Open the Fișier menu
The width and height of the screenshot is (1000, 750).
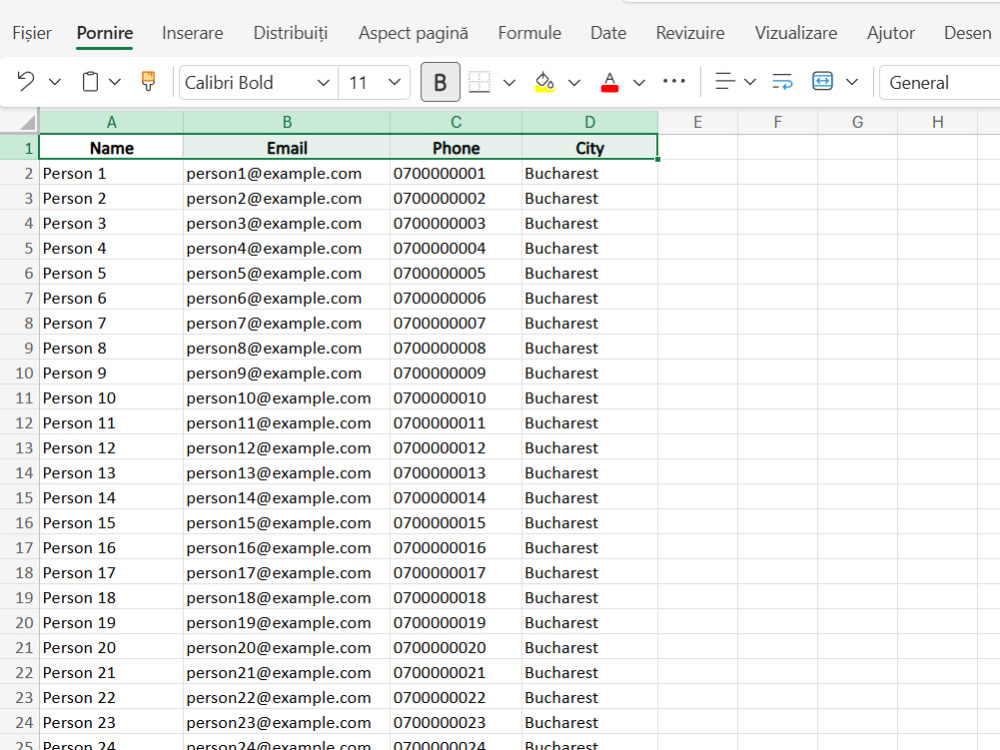point(32,33)
